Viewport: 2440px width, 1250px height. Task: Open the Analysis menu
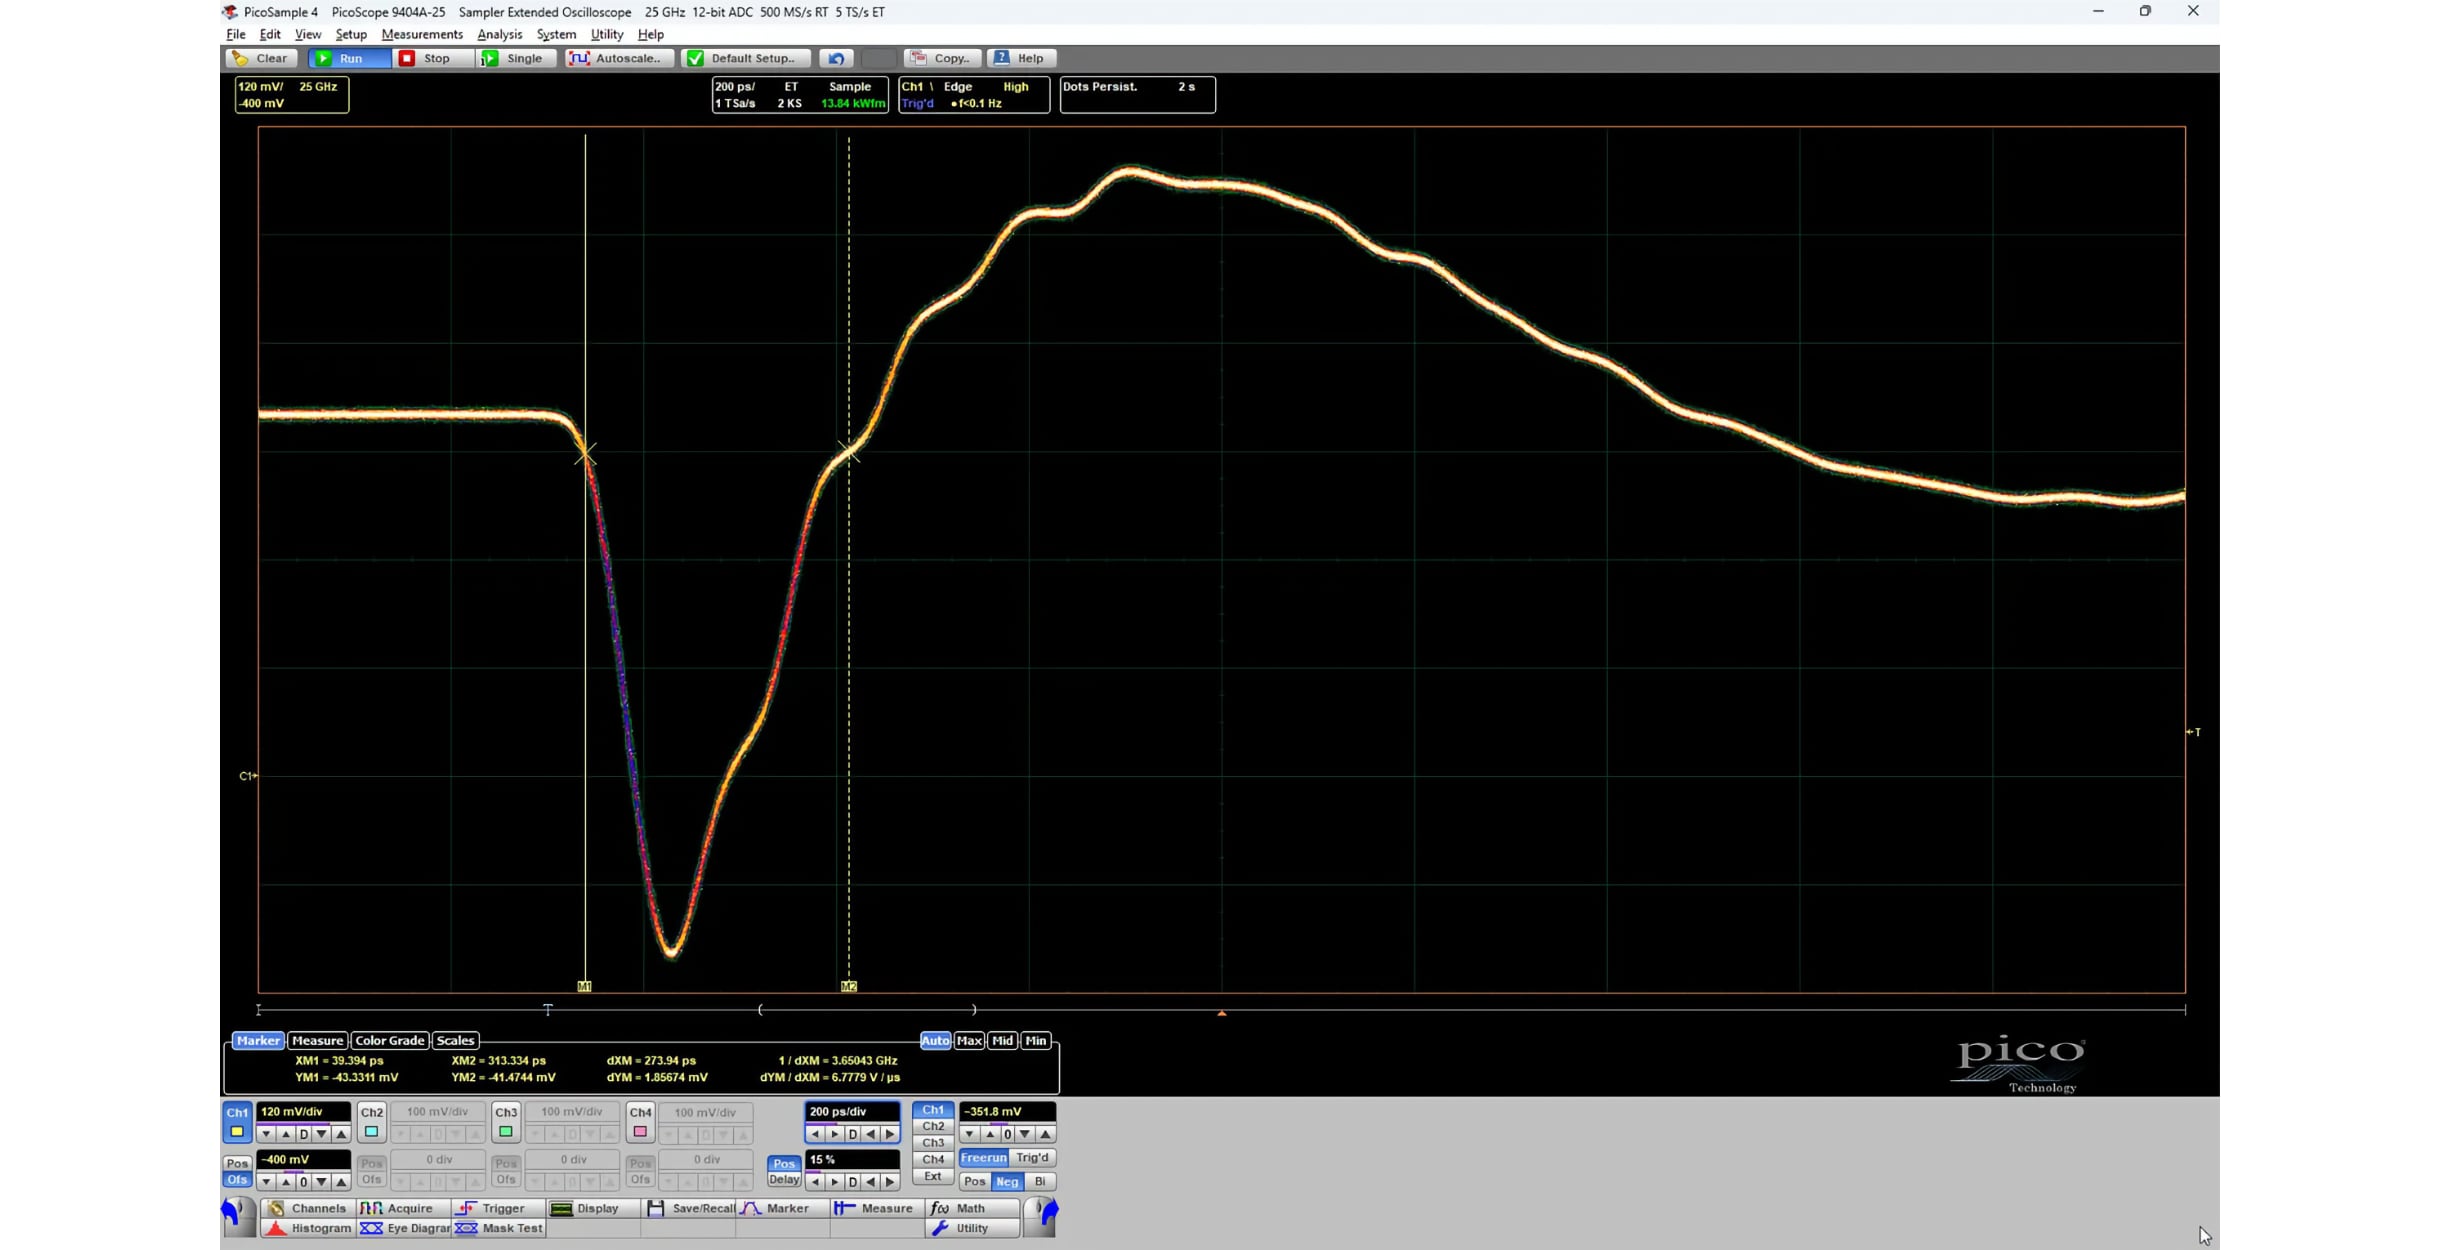[500, 34]
